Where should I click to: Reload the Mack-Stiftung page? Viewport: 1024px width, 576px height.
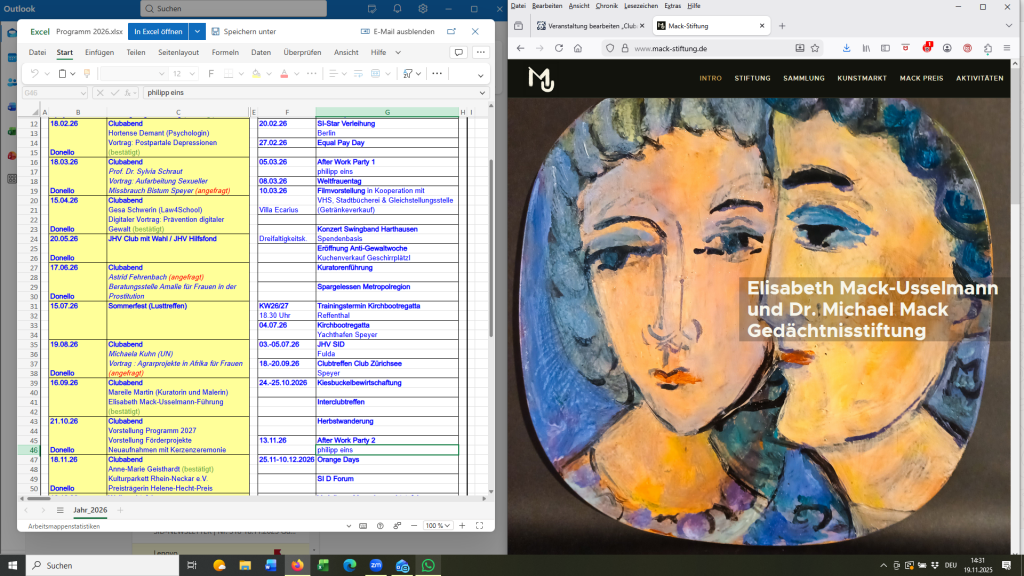point(559,48)
